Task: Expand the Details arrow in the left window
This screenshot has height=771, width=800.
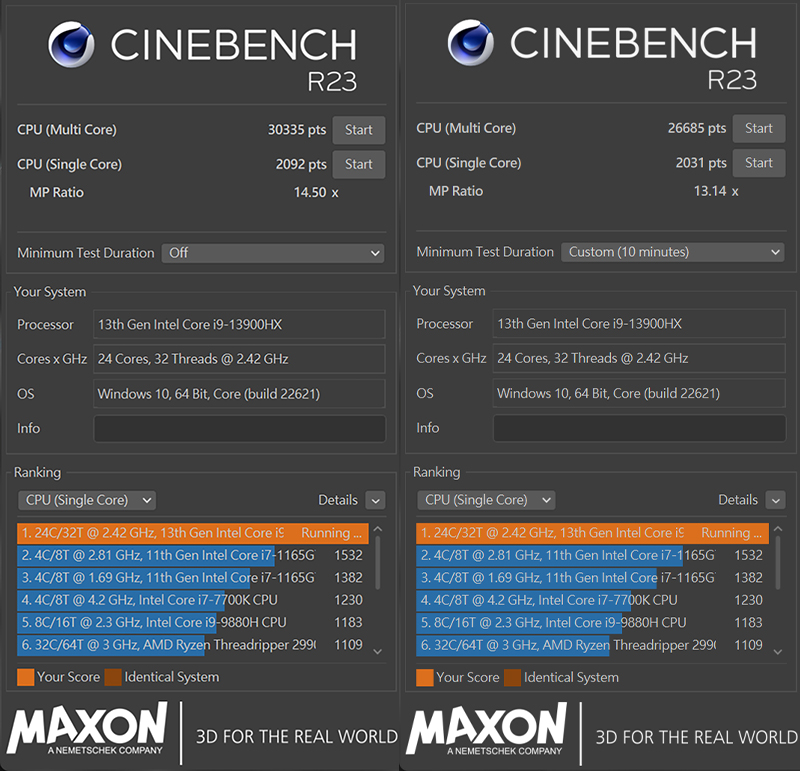Action: click(x=376, y=501)
